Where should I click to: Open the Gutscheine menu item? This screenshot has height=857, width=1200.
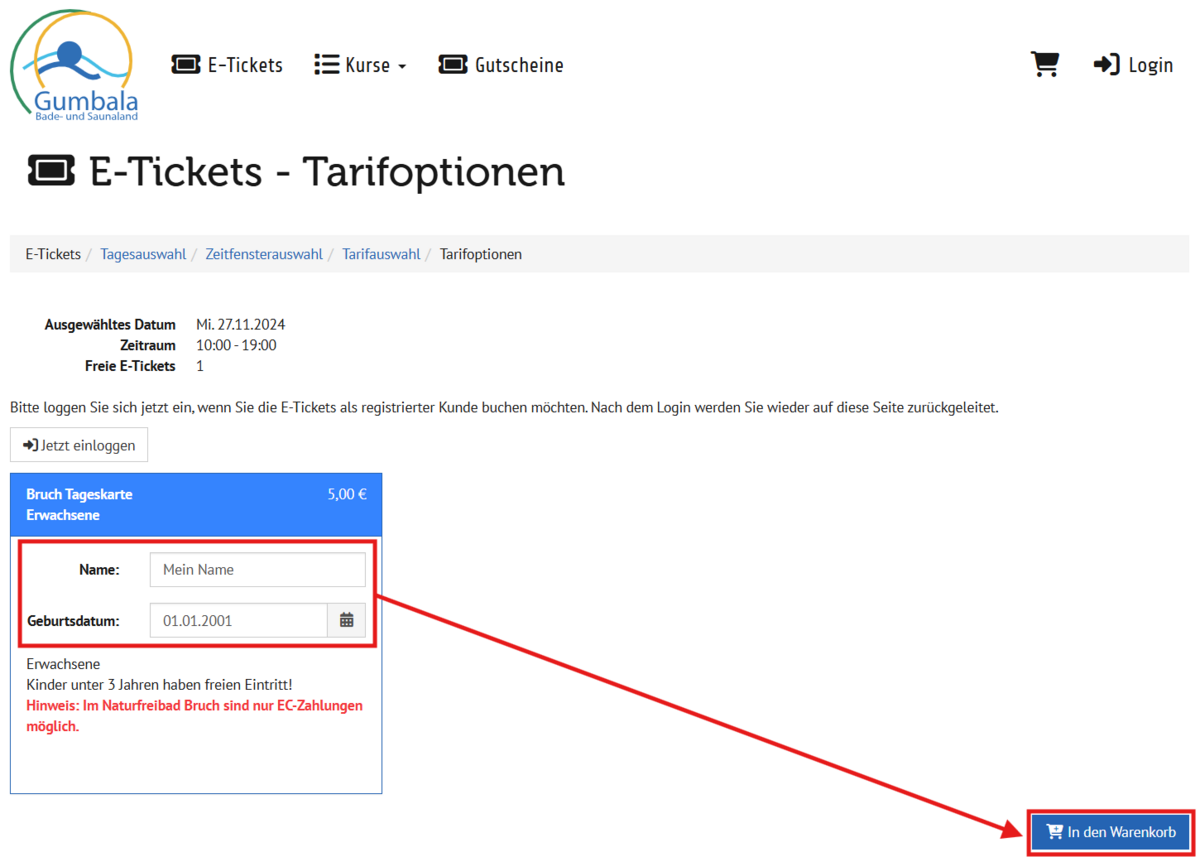(x=518, y=65)
